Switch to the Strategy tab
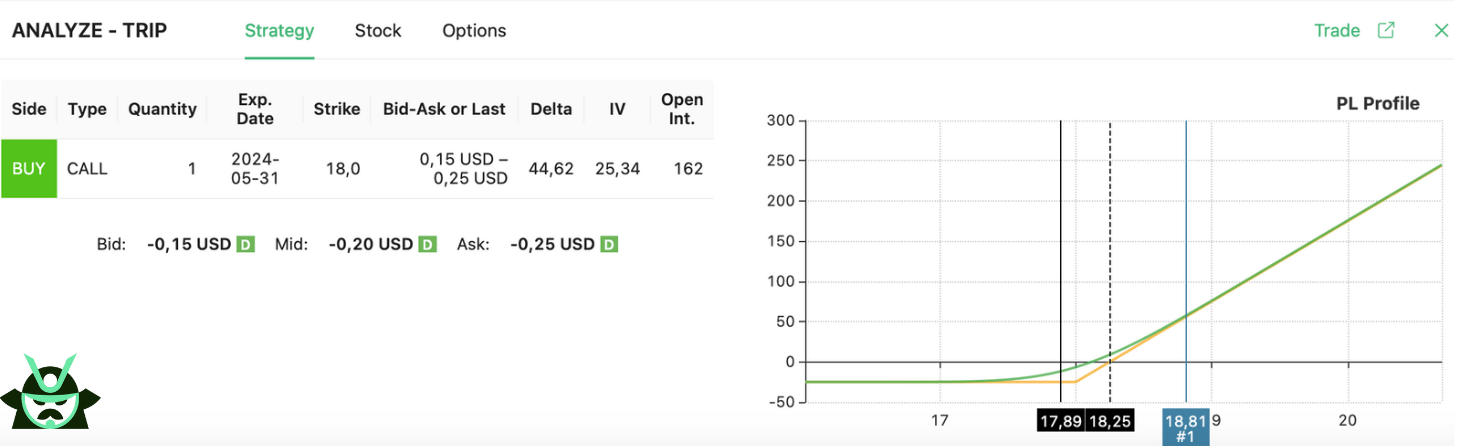 click(x=279, y=31)
